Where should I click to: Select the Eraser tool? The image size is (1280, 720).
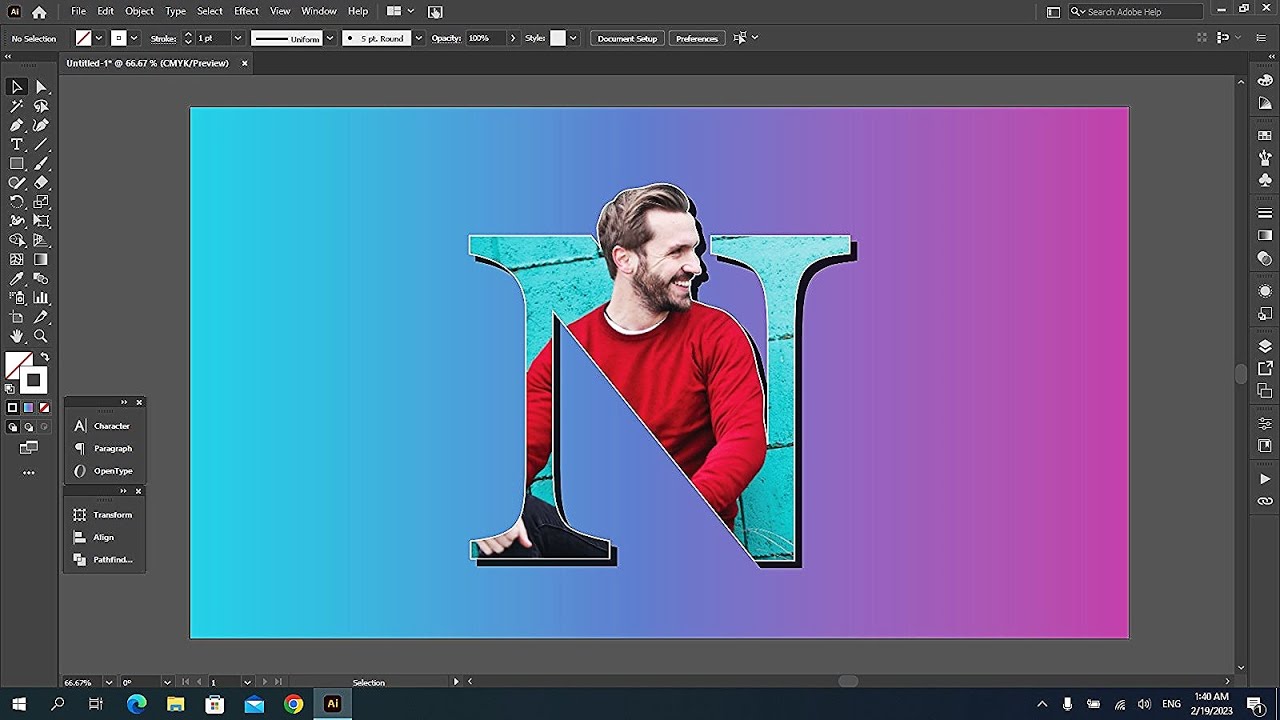pos(41,183)
